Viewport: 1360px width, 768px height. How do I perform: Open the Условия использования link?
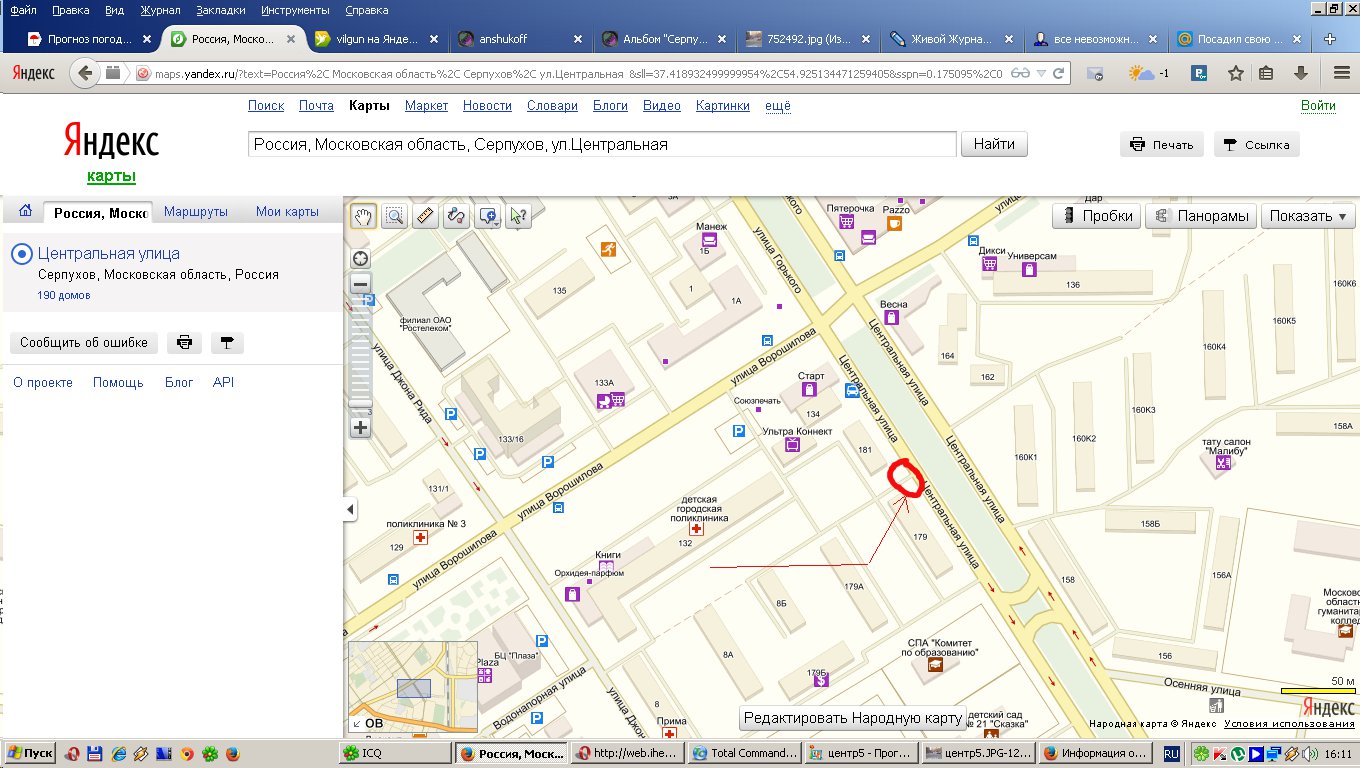[x=1289, y=723]
